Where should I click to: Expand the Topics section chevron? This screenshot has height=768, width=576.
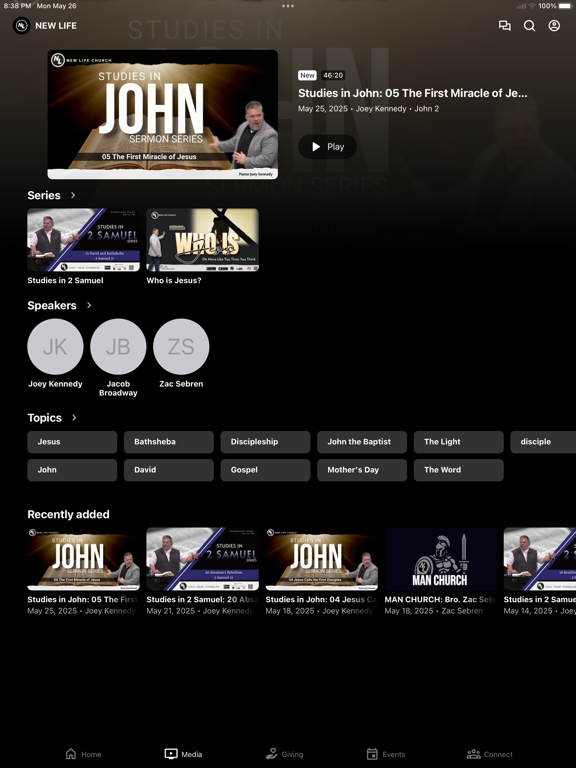74,417
